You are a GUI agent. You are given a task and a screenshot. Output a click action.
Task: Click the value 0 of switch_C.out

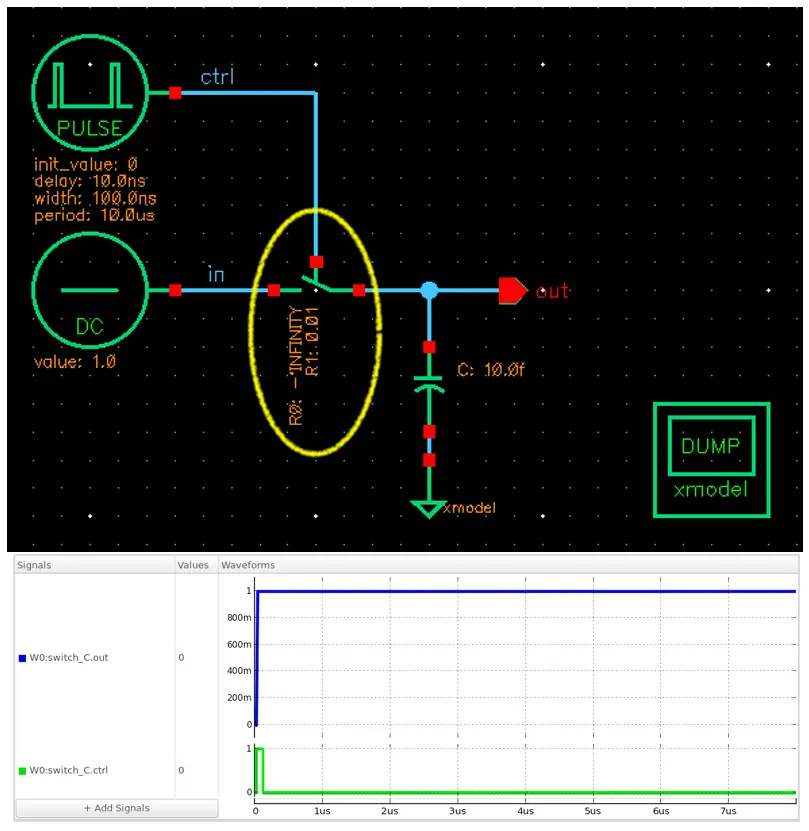[181, 657]
